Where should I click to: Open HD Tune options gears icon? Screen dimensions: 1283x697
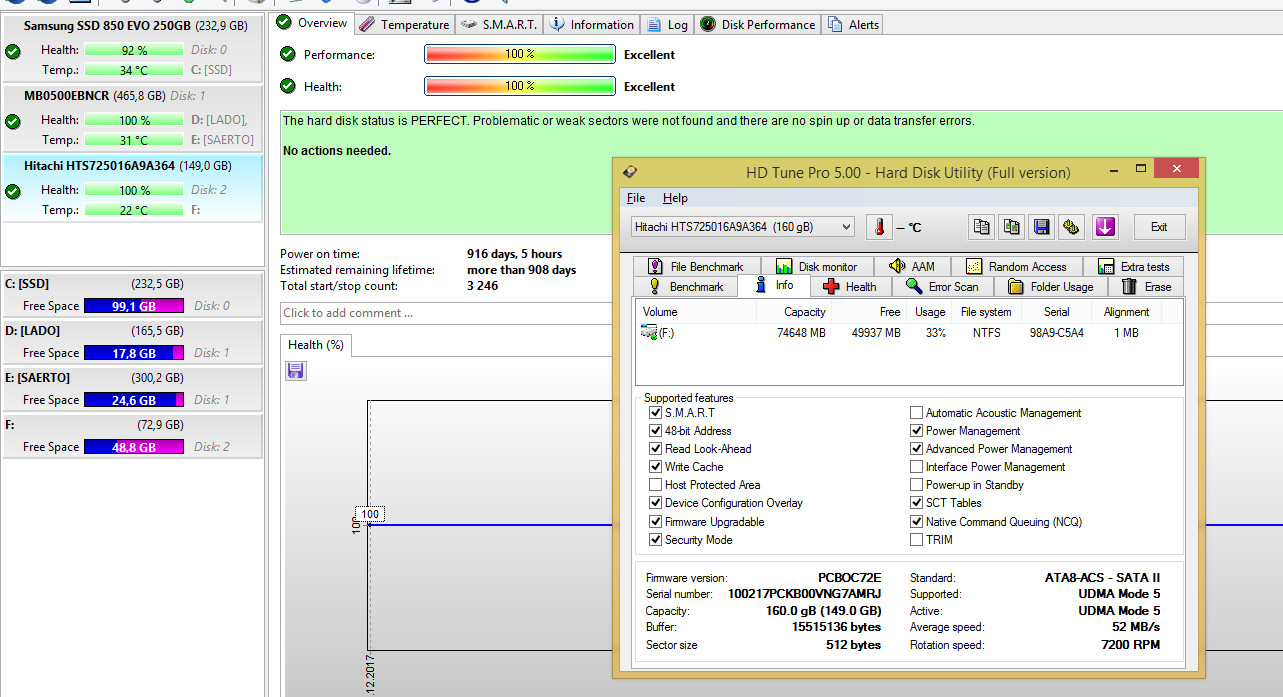click(x=1071, y=227)
